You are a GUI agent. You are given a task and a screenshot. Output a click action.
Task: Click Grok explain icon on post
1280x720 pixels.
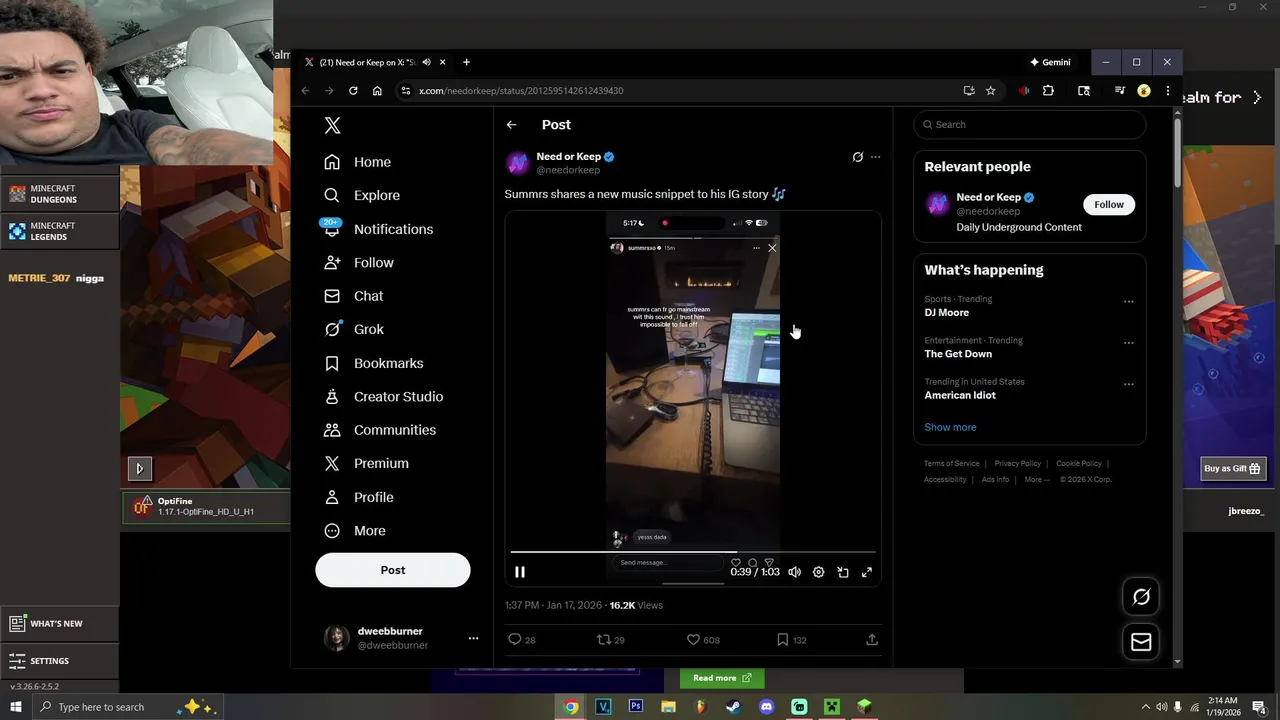point(857,157)
